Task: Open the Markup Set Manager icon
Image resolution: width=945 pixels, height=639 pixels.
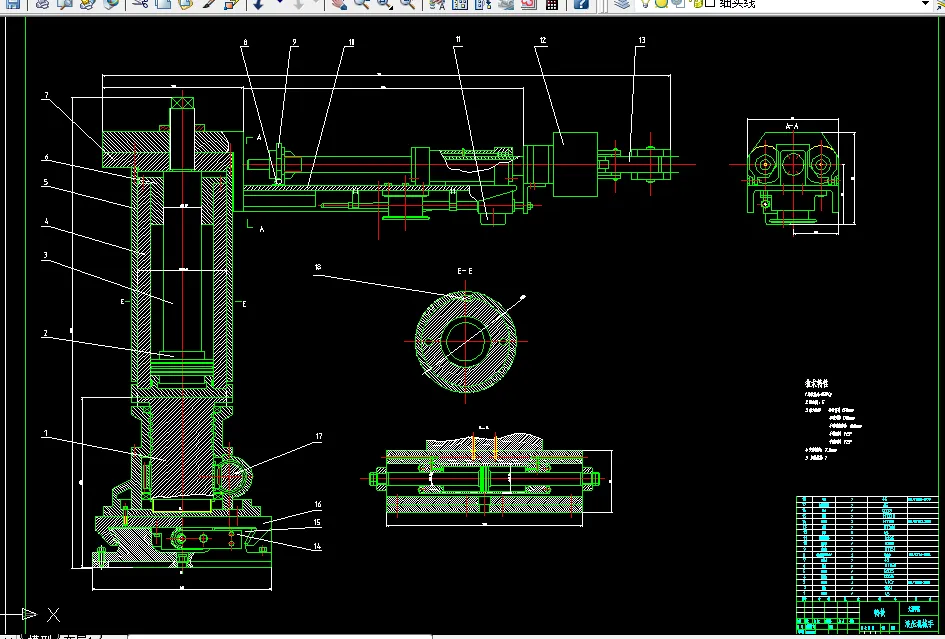Action: (x=529, y=4)
